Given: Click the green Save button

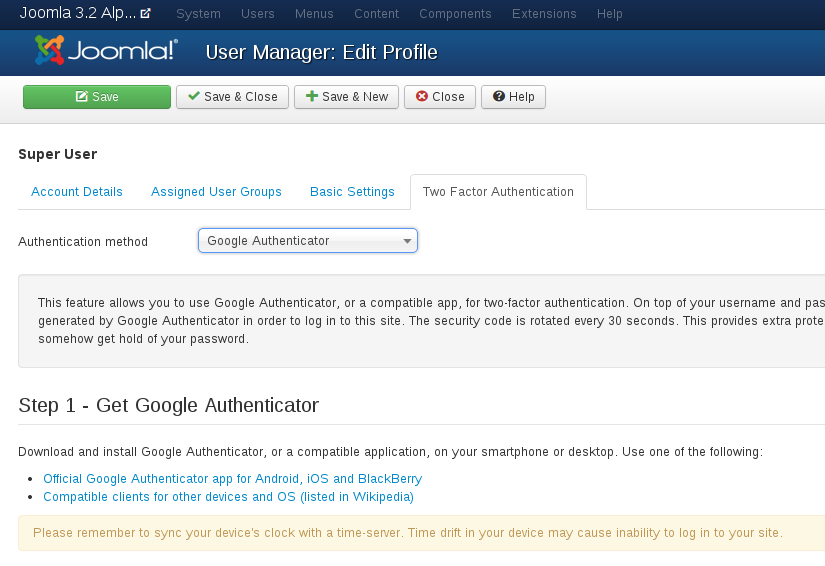Looking at the screenshot, I should pos(97,97).
